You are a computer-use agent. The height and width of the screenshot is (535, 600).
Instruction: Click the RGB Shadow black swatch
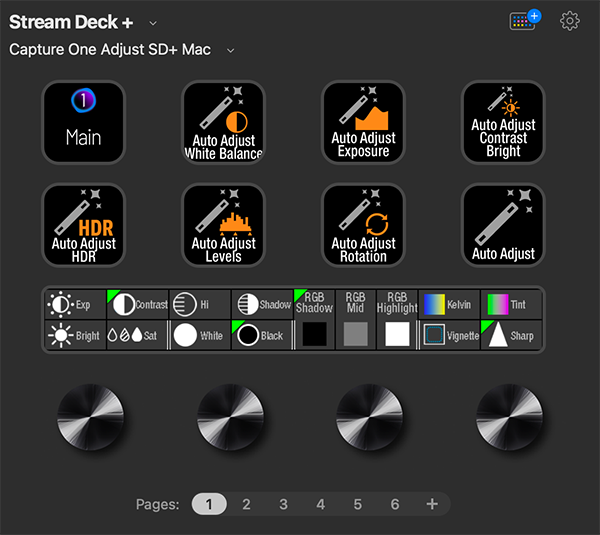tap(315, 334)
